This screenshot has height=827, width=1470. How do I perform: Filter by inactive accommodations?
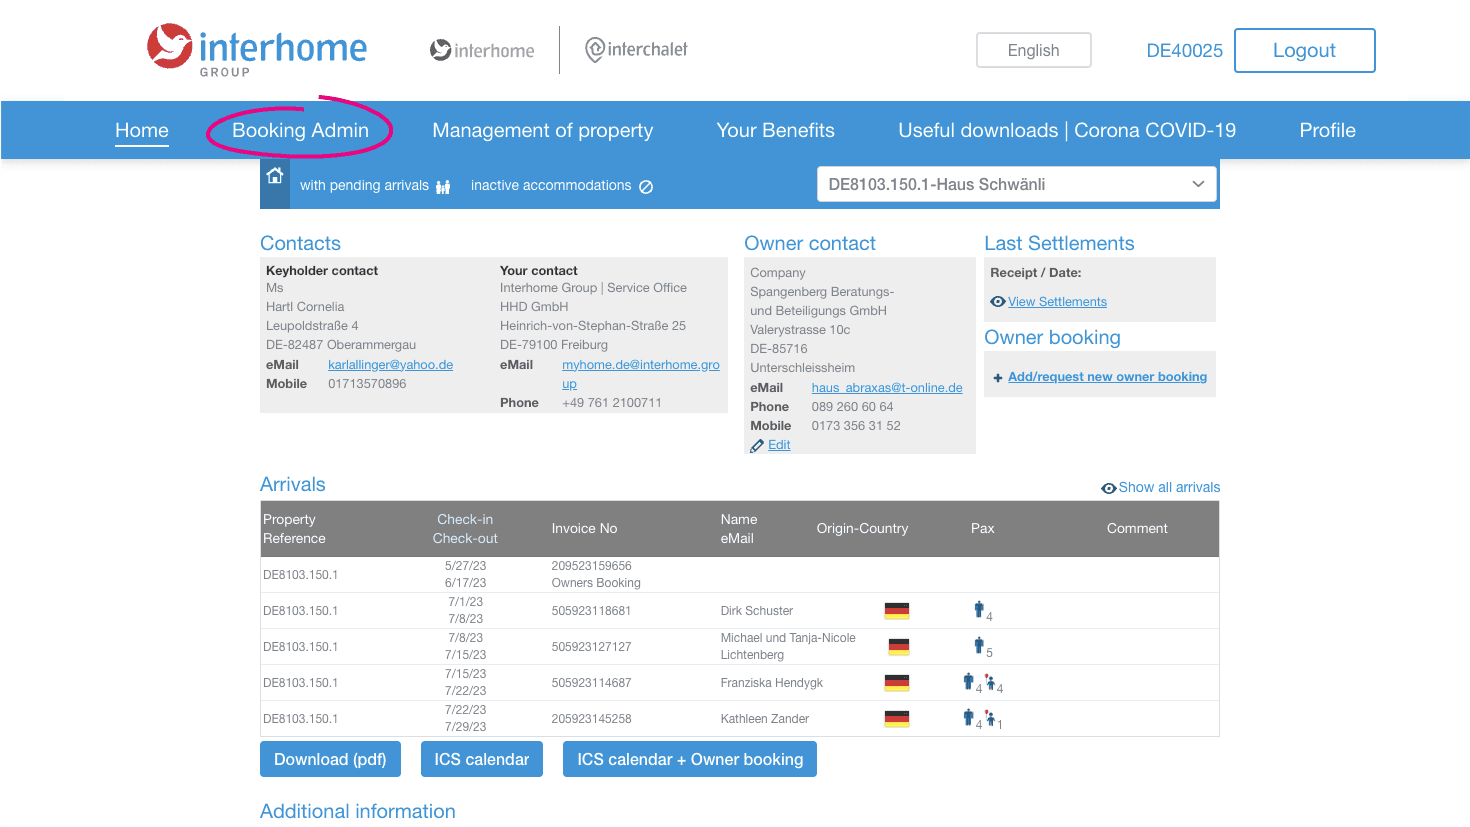[562, 185]
